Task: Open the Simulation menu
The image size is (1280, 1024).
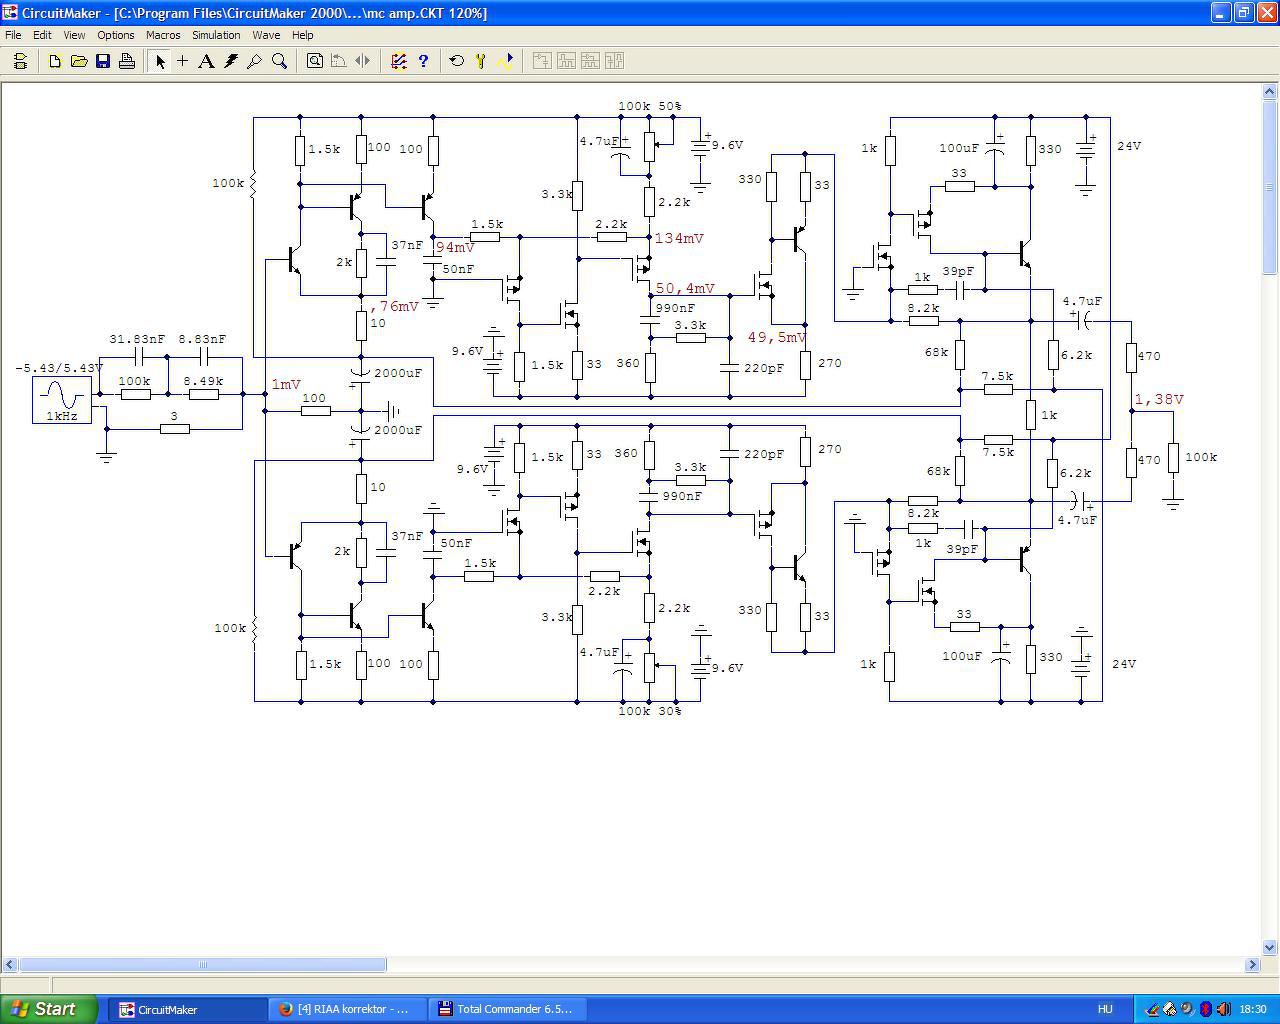Action: pos(216,35)
